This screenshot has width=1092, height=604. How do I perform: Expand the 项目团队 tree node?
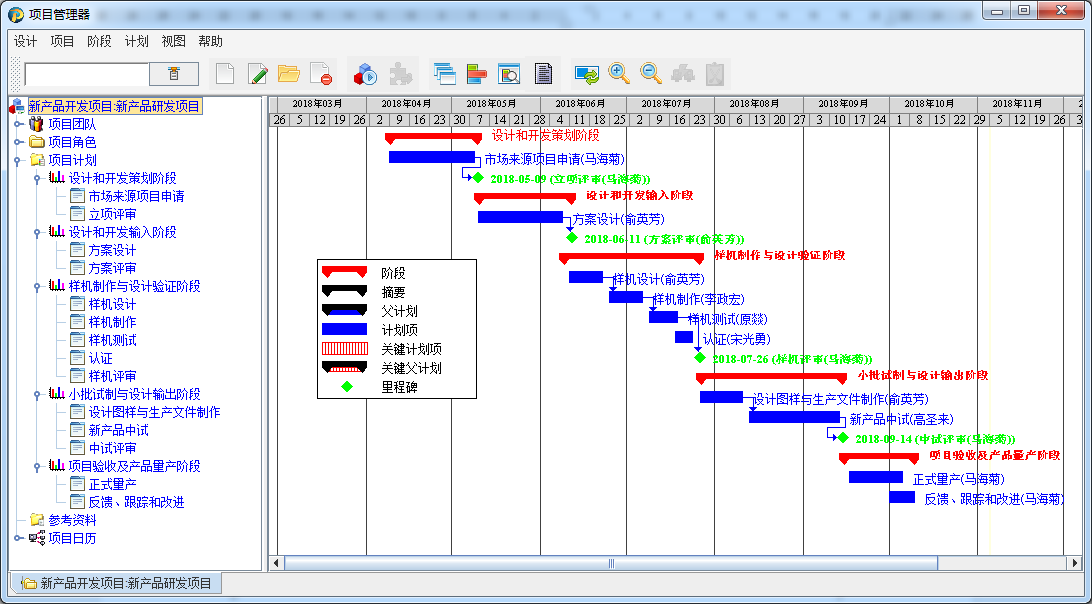[x=19, y=124]
